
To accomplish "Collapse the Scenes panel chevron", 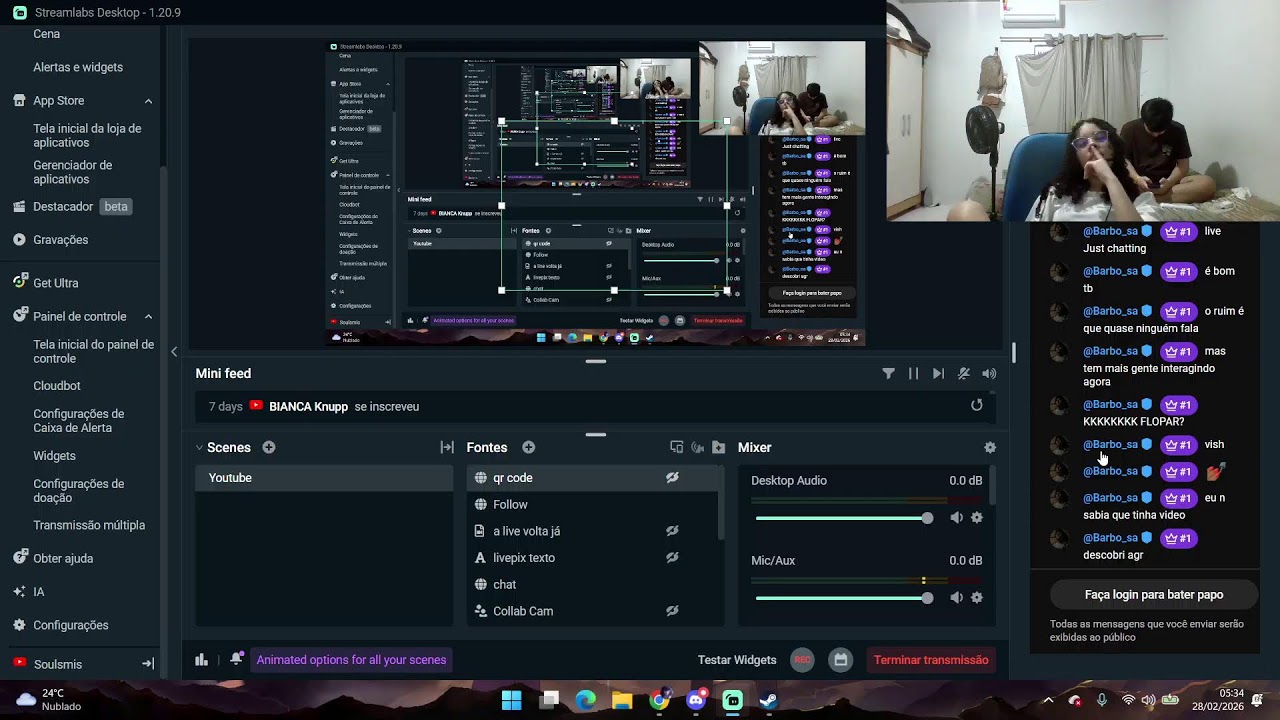I will 199,448.
